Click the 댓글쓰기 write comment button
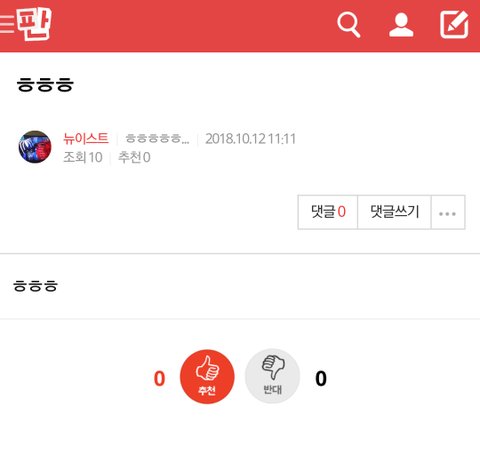This screenshot has width=480, height=463. [394, 212]
